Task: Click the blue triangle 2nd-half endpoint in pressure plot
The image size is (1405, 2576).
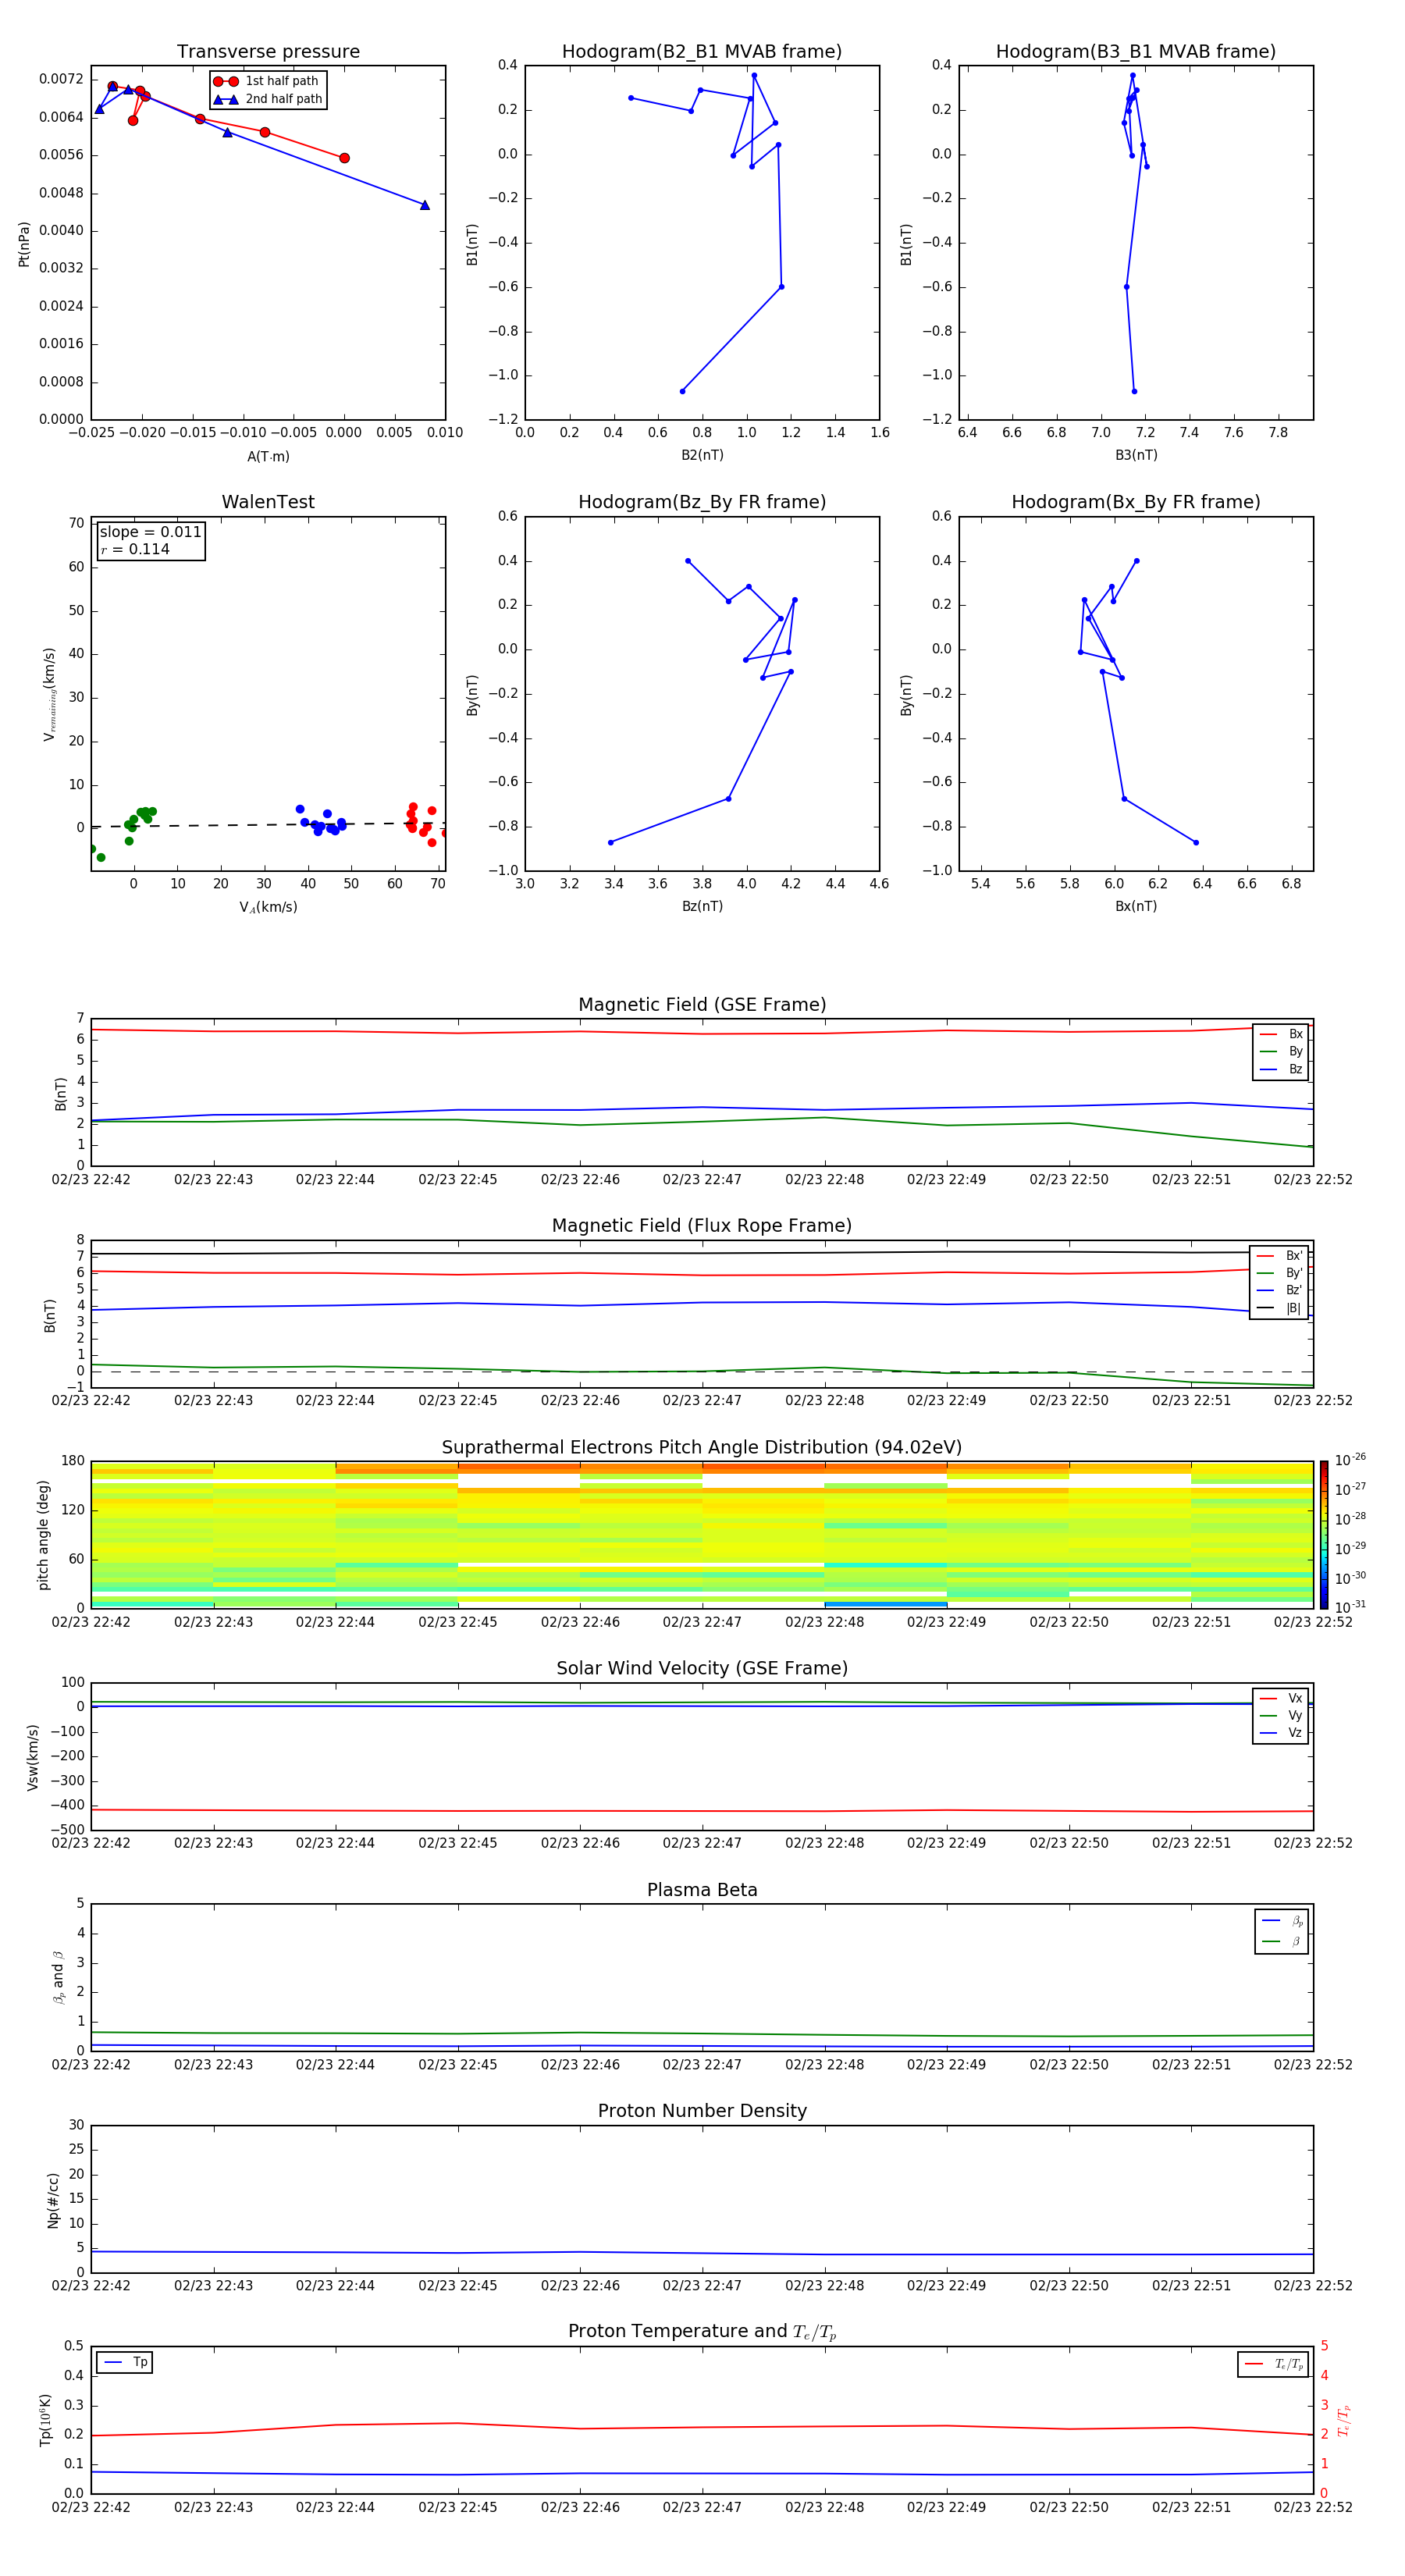Action: (x=425, y=205)
